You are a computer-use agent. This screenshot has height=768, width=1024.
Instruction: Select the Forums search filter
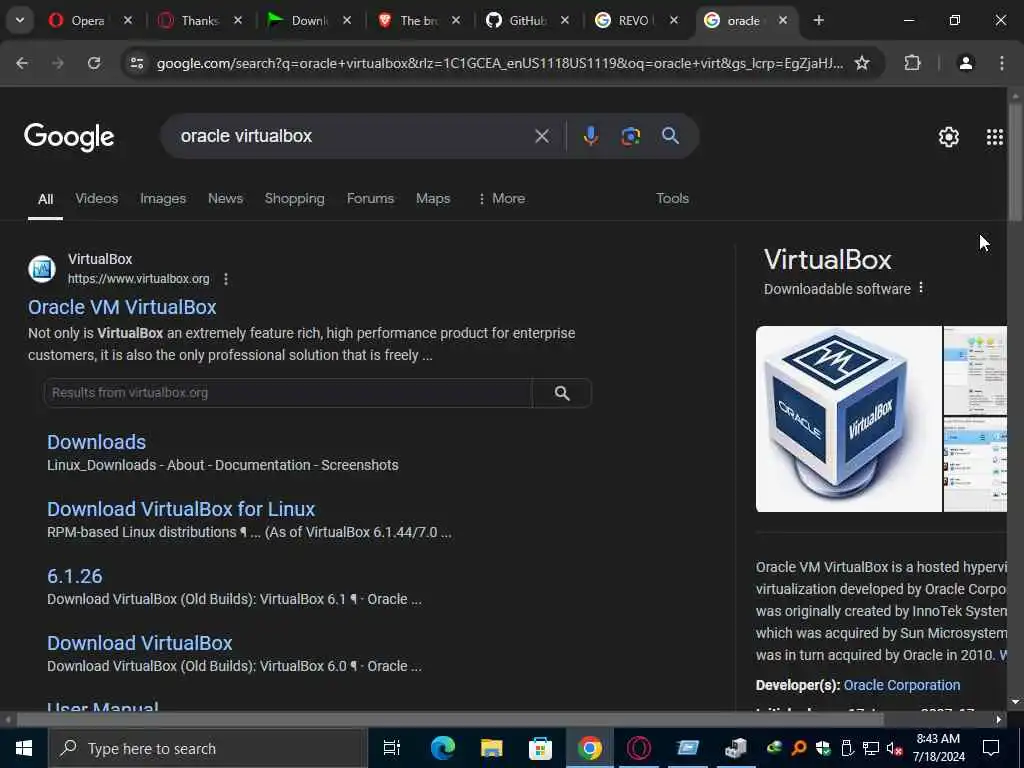coord(370,199)
